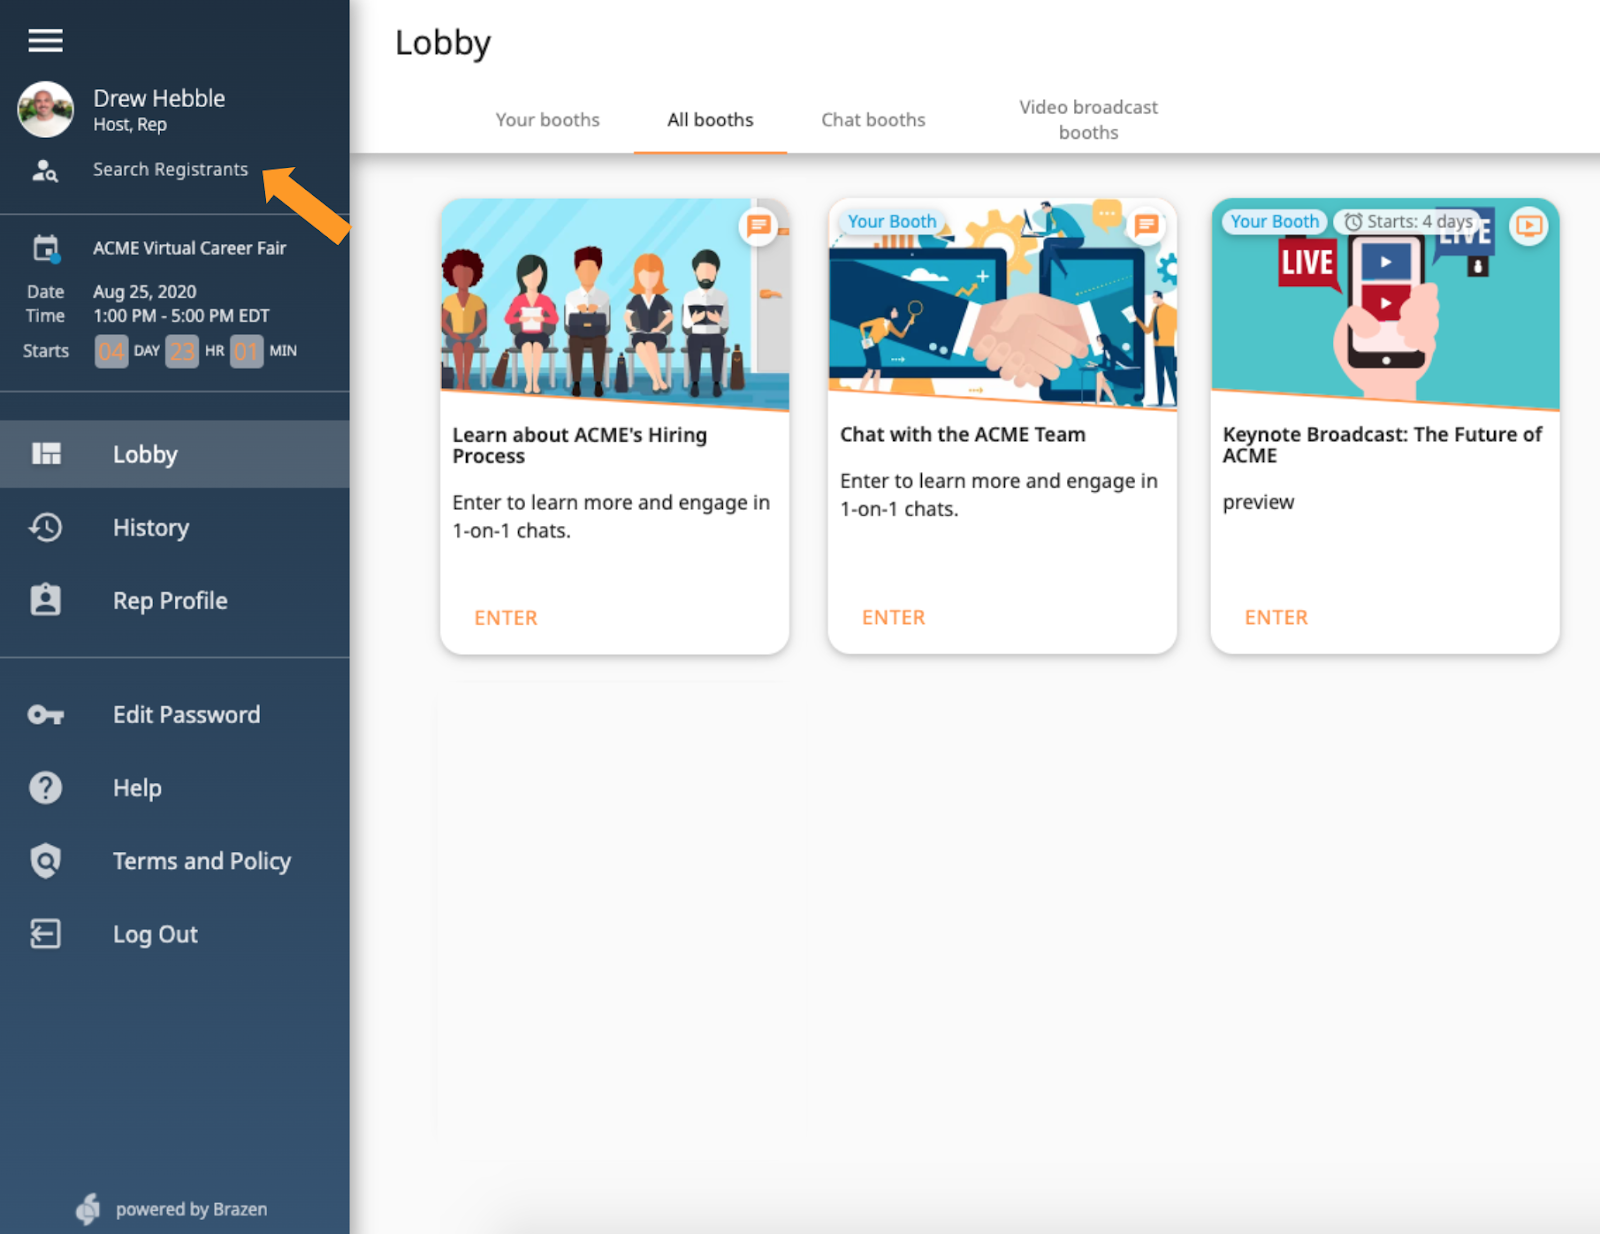Viewport: 1600px width, 1234px height.
Task: Open the hamburger menu icon
Action: click(45, 40)
